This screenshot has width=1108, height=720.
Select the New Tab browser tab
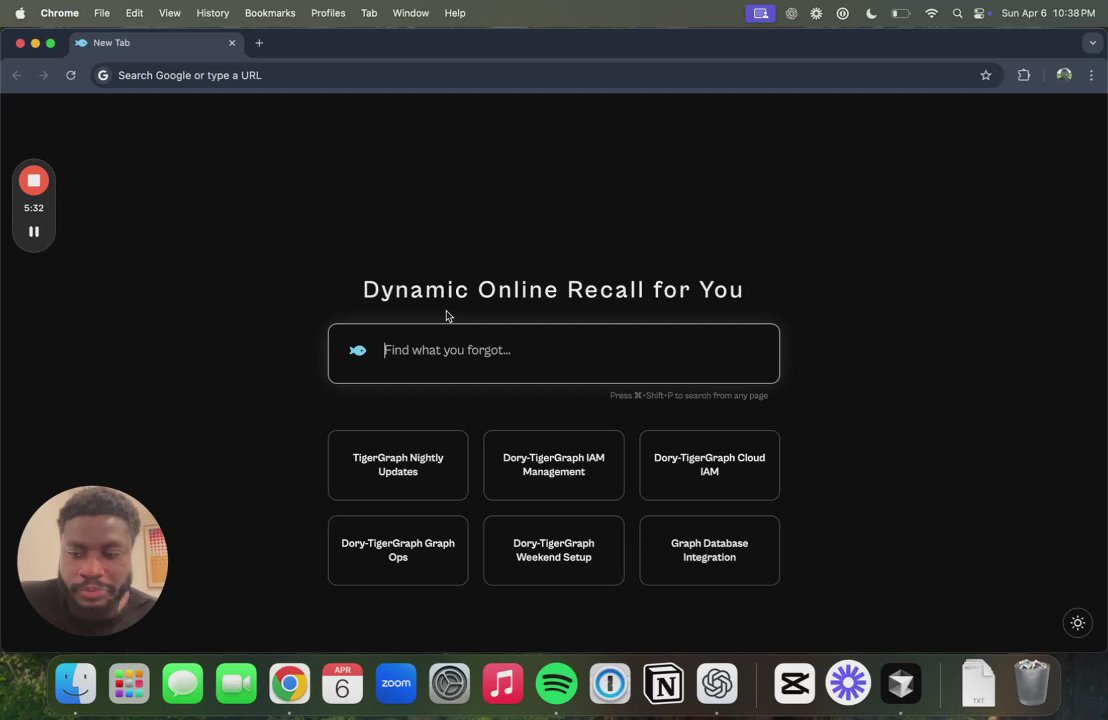click(x=155, y=43)
